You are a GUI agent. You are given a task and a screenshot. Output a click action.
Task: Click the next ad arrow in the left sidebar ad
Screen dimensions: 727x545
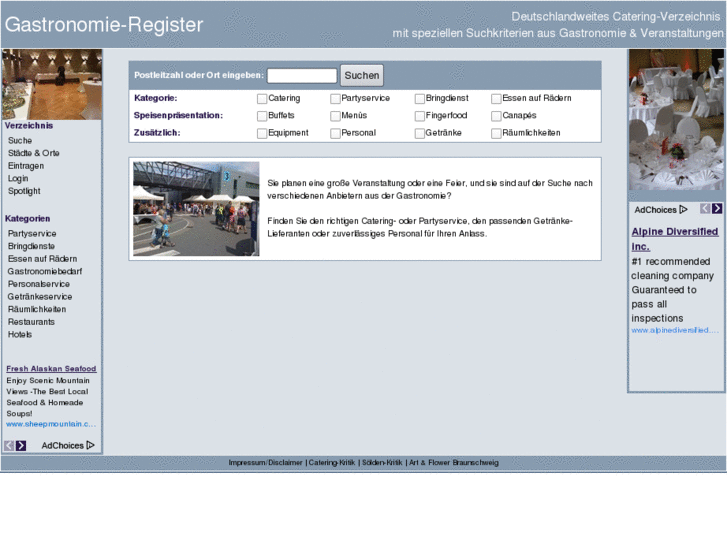click(21, 446)
